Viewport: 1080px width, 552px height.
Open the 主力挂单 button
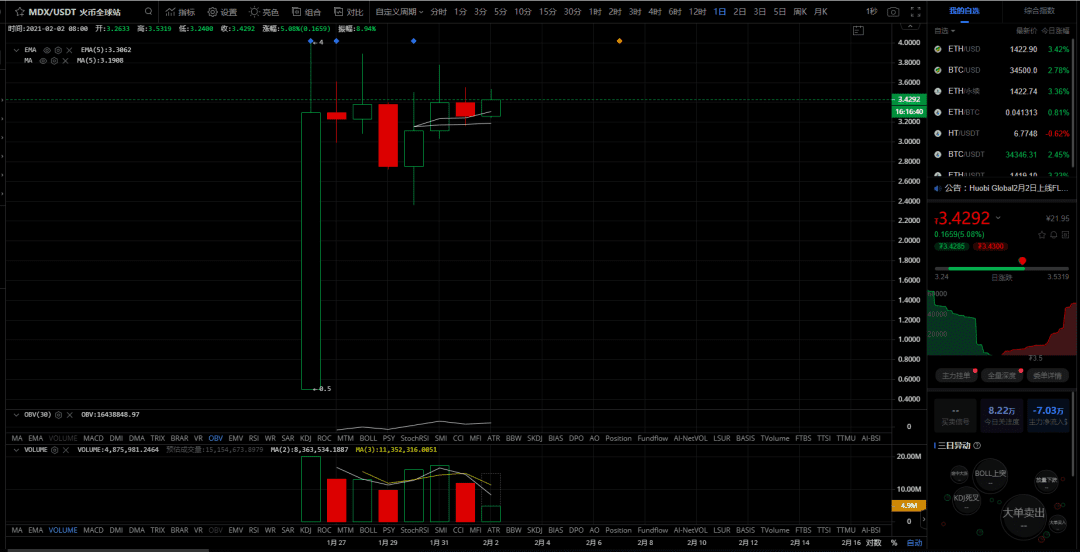[x=956, y=376]
